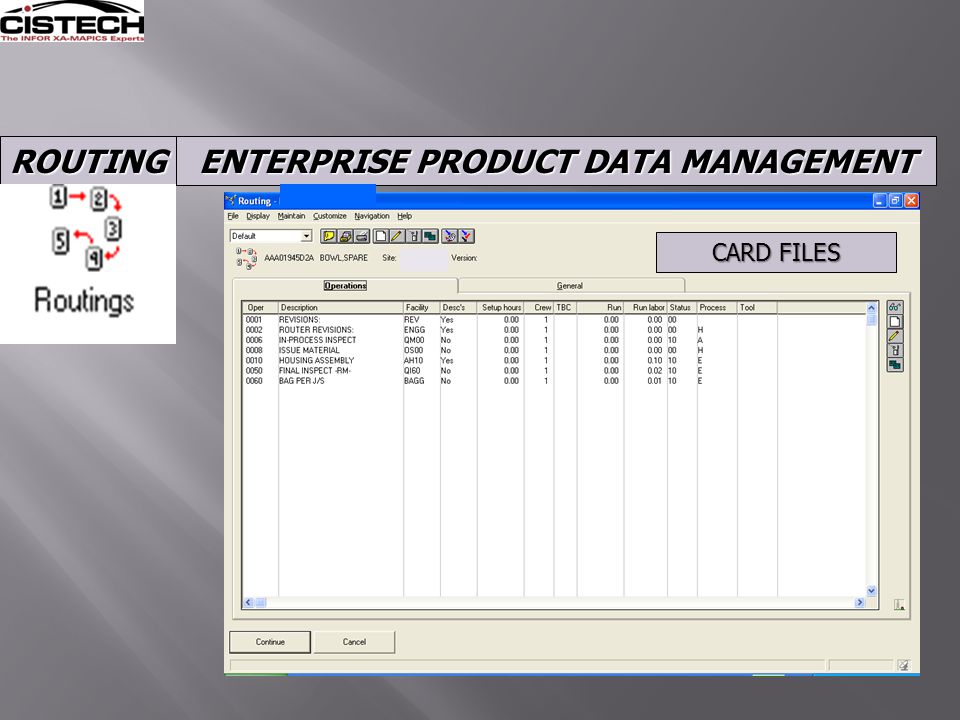Close the Routing window
The width and height of the screenshot is (960, 720).
[x=911, y=200]
